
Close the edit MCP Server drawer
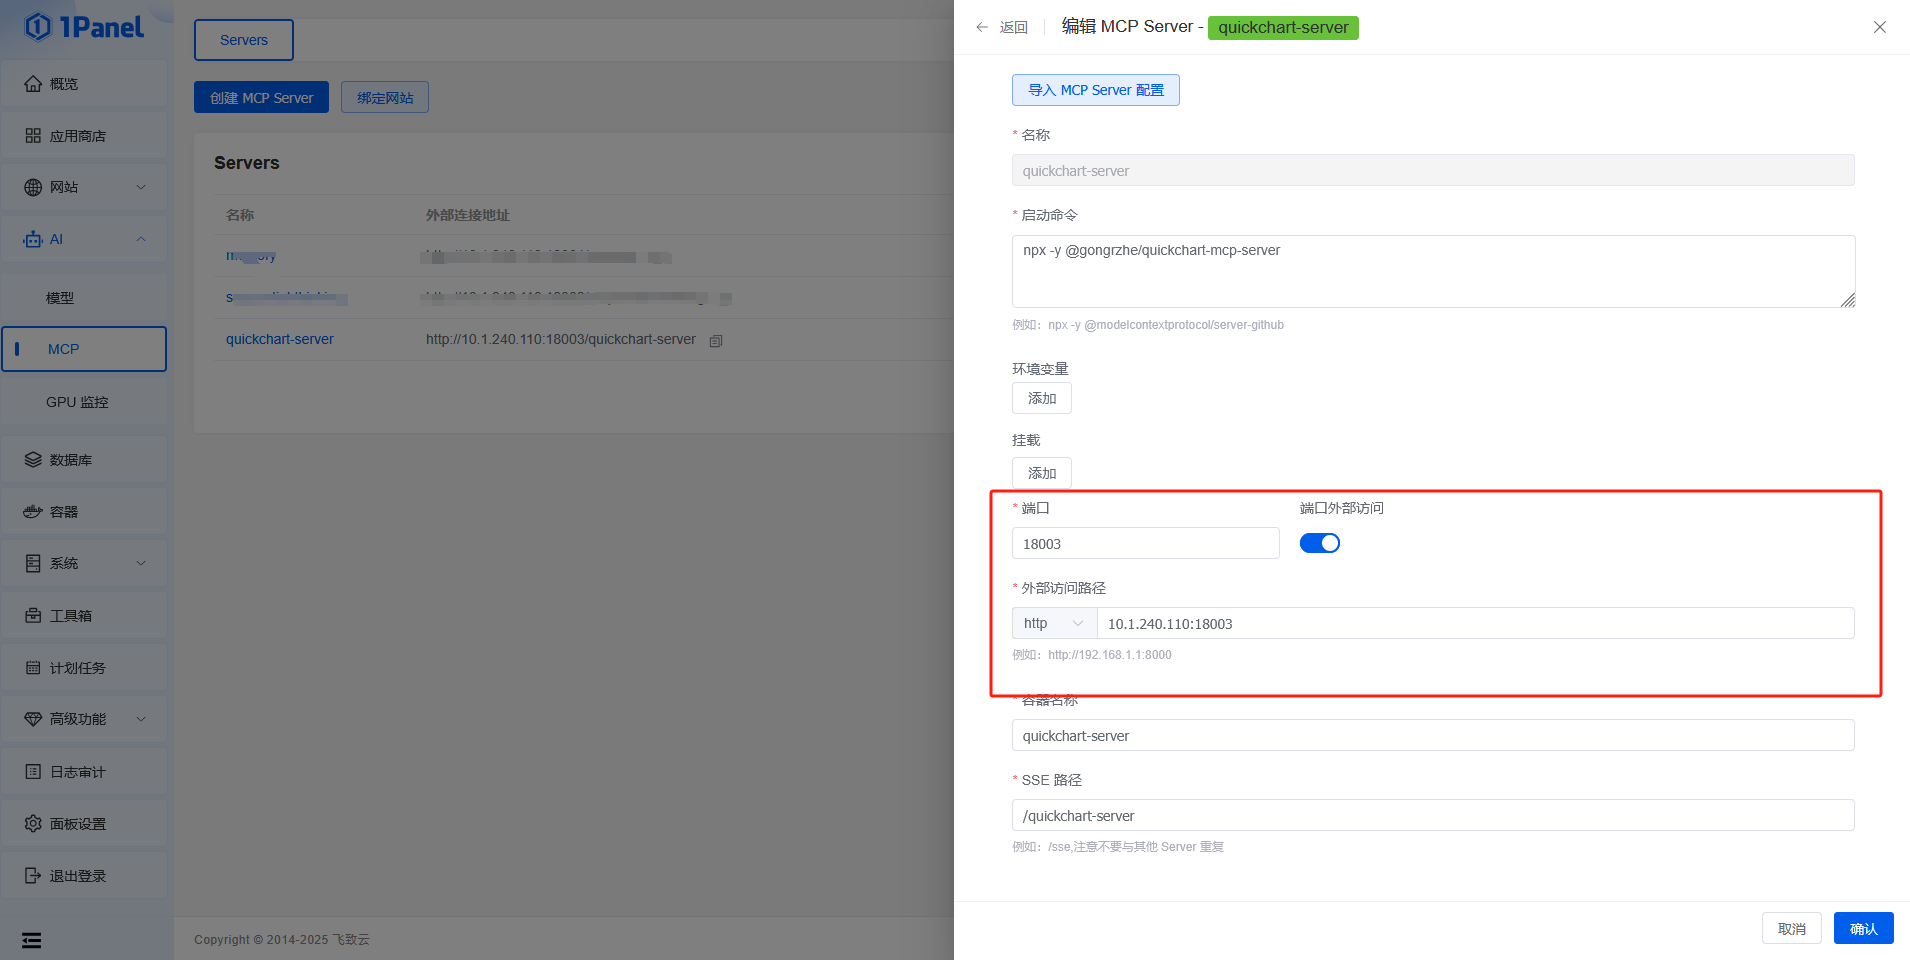click(x=1880, y=27)
